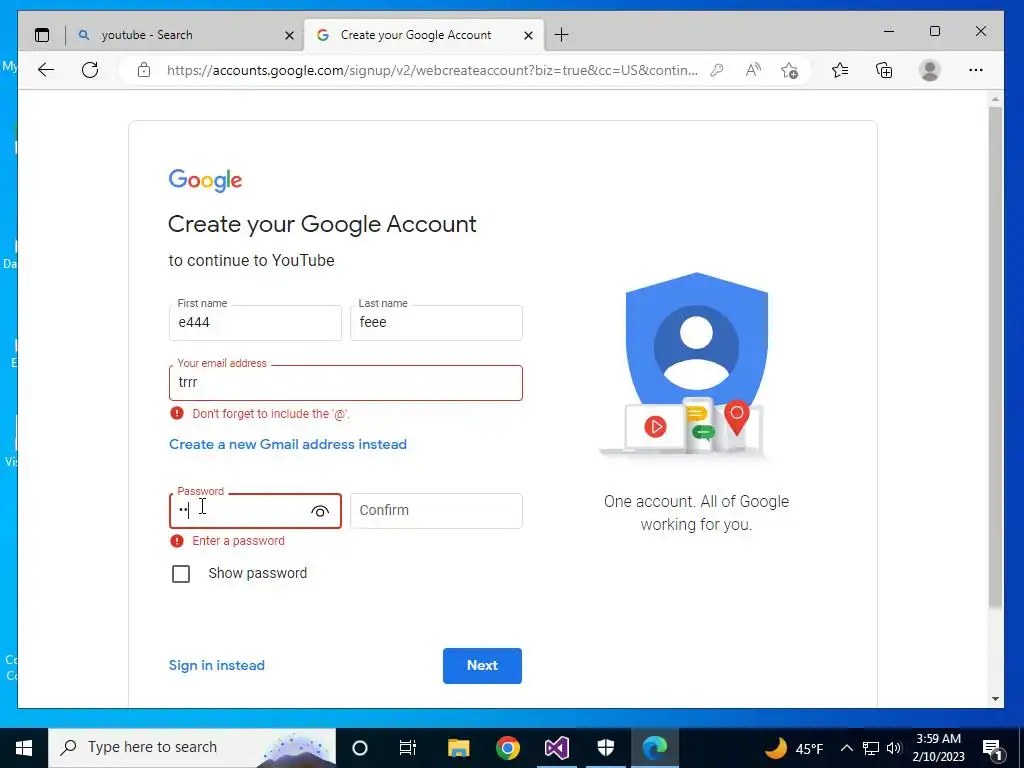
Task: Refresh the page with the reload icon
Action: click(90, 70)
